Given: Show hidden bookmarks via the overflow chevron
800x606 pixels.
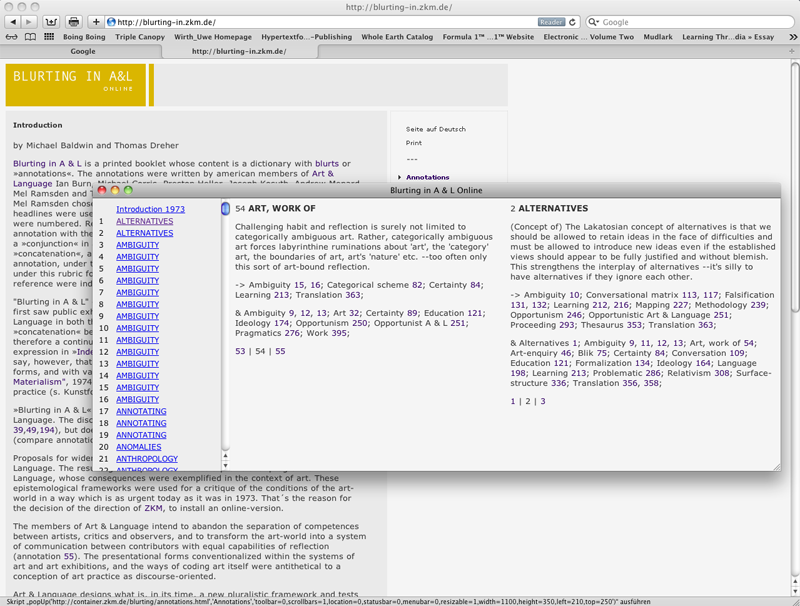Looking at the screenshot, I should pyautogui.click(x=792, y=37).
